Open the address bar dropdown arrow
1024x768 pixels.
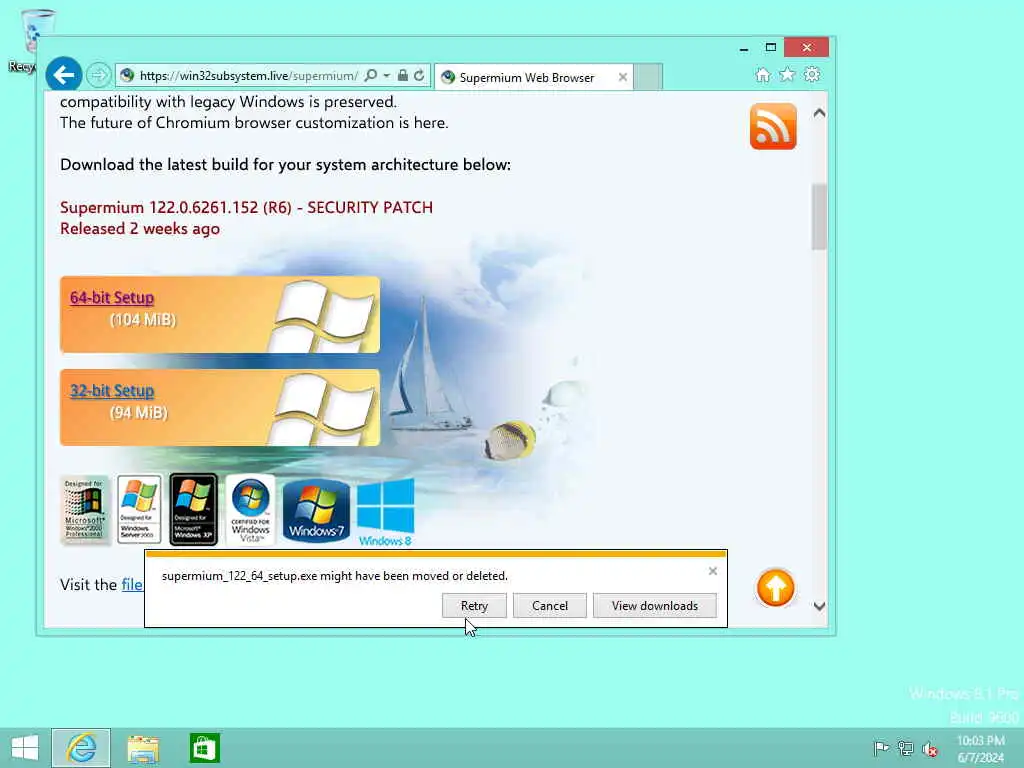click(387, 76)
